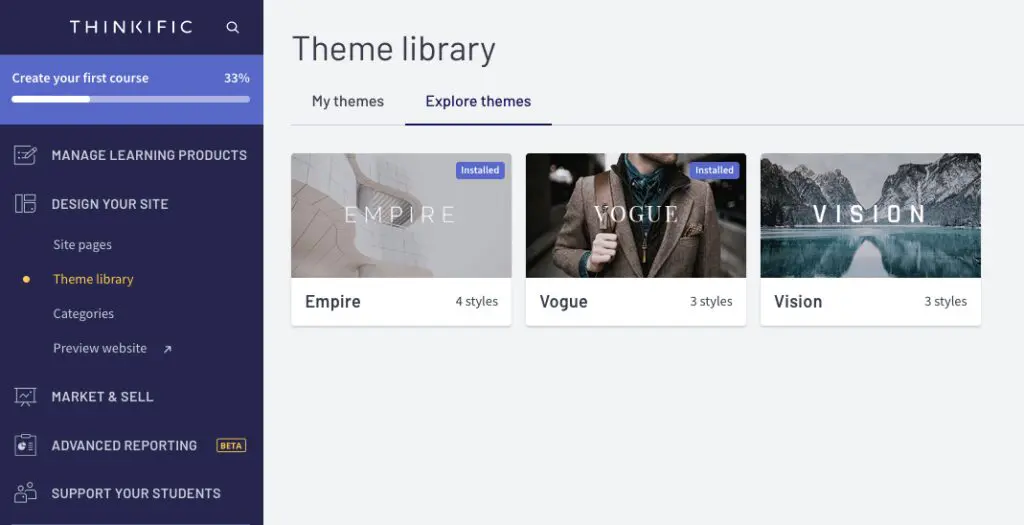
Task: Go to Categories in the sidebar
Action: click(x=84, y=314)
